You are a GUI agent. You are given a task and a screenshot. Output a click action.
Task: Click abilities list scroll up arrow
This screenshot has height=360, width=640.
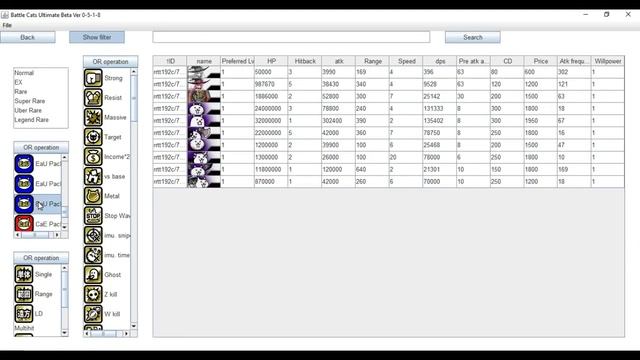134,71
